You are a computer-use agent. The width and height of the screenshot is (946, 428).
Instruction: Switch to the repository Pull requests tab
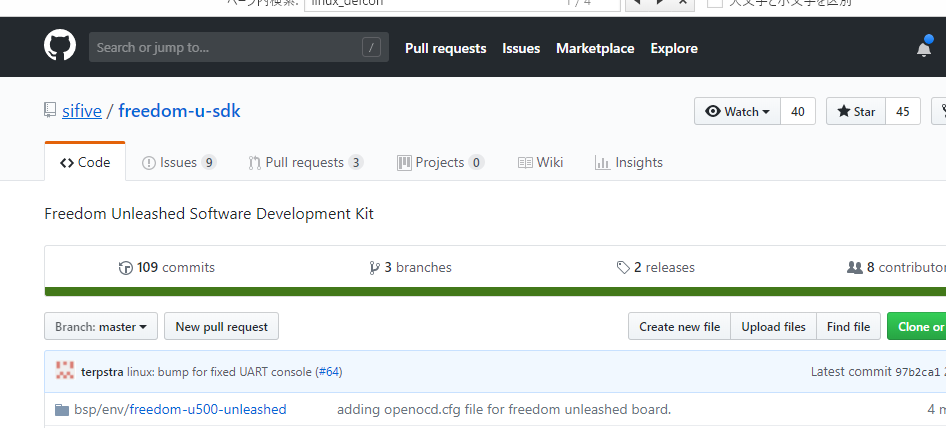[306, 162]
